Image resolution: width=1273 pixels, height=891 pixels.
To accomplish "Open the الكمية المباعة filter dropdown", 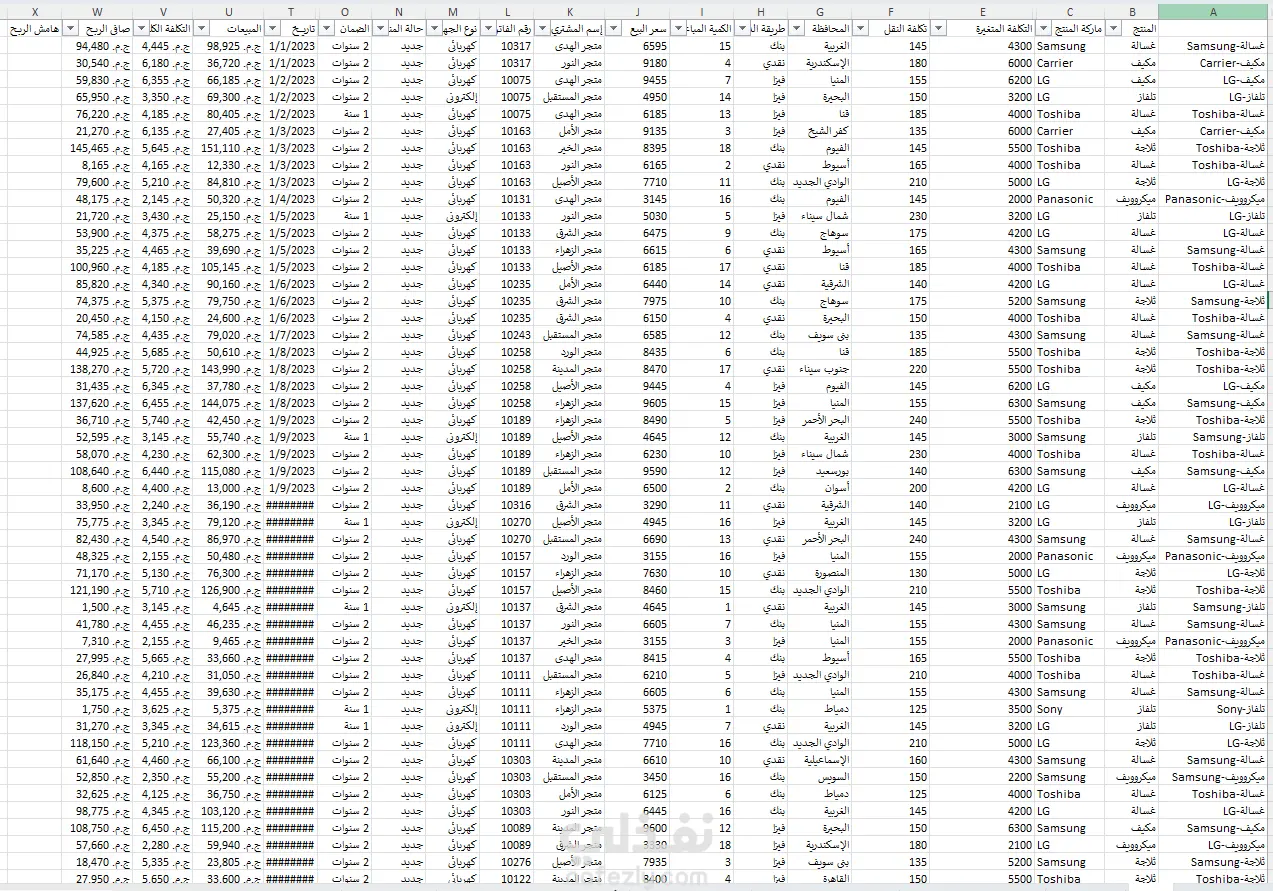I will (x=678, y=29).
